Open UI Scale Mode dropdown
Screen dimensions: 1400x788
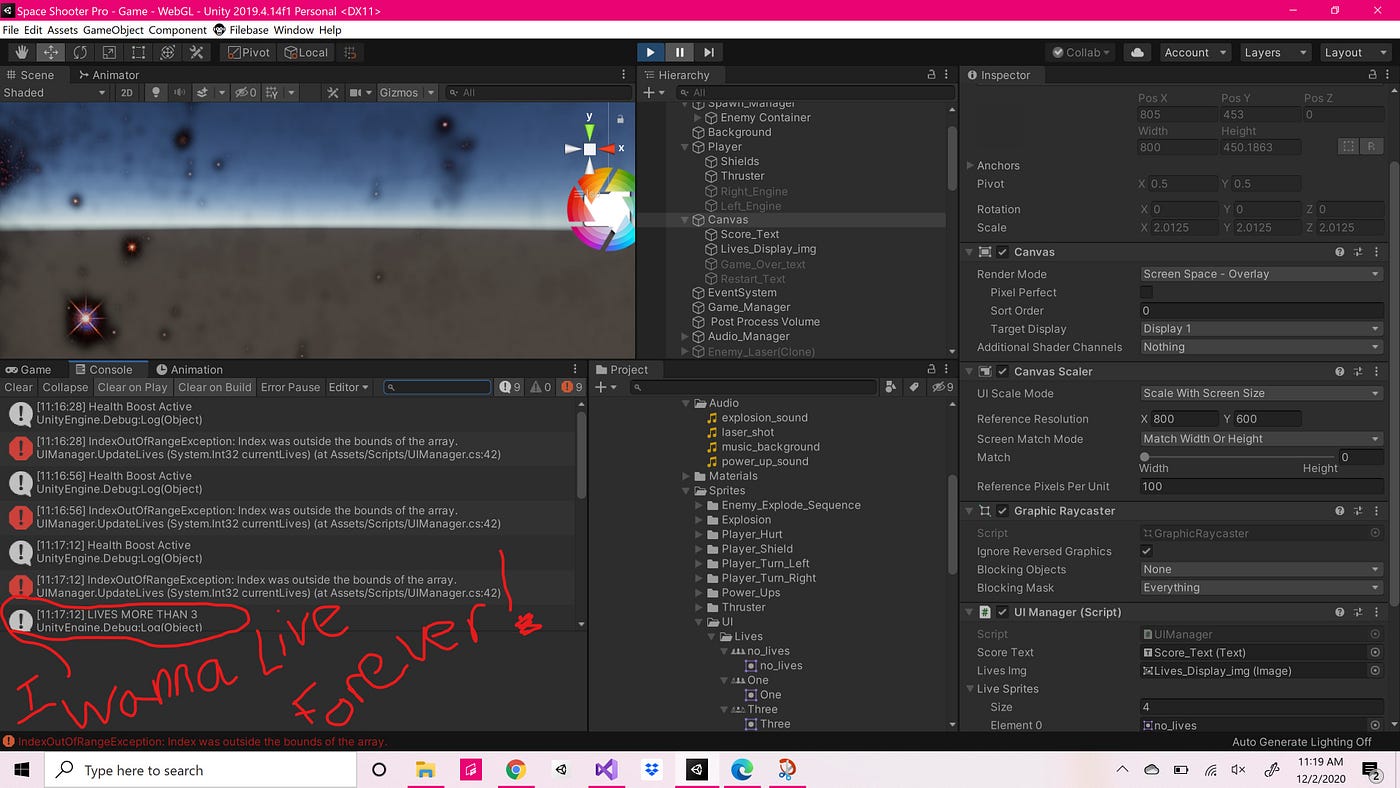tap(1261, 393)
